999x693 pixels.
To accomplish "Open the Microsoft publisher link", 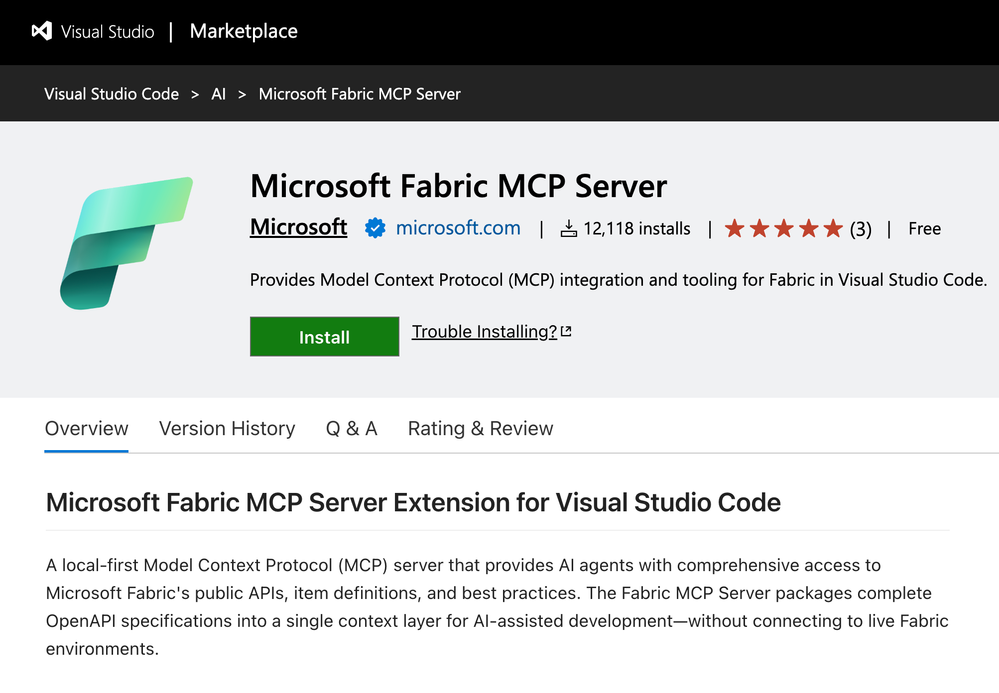I will click(x=298, y=227).
